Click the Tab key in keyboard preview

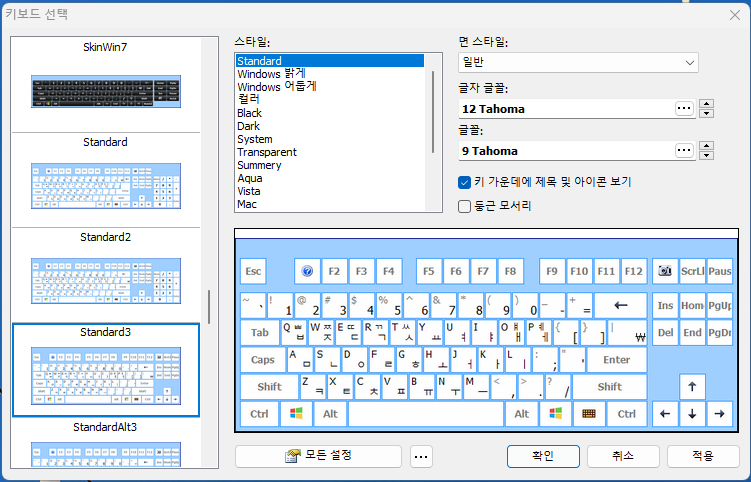(260, 333)
